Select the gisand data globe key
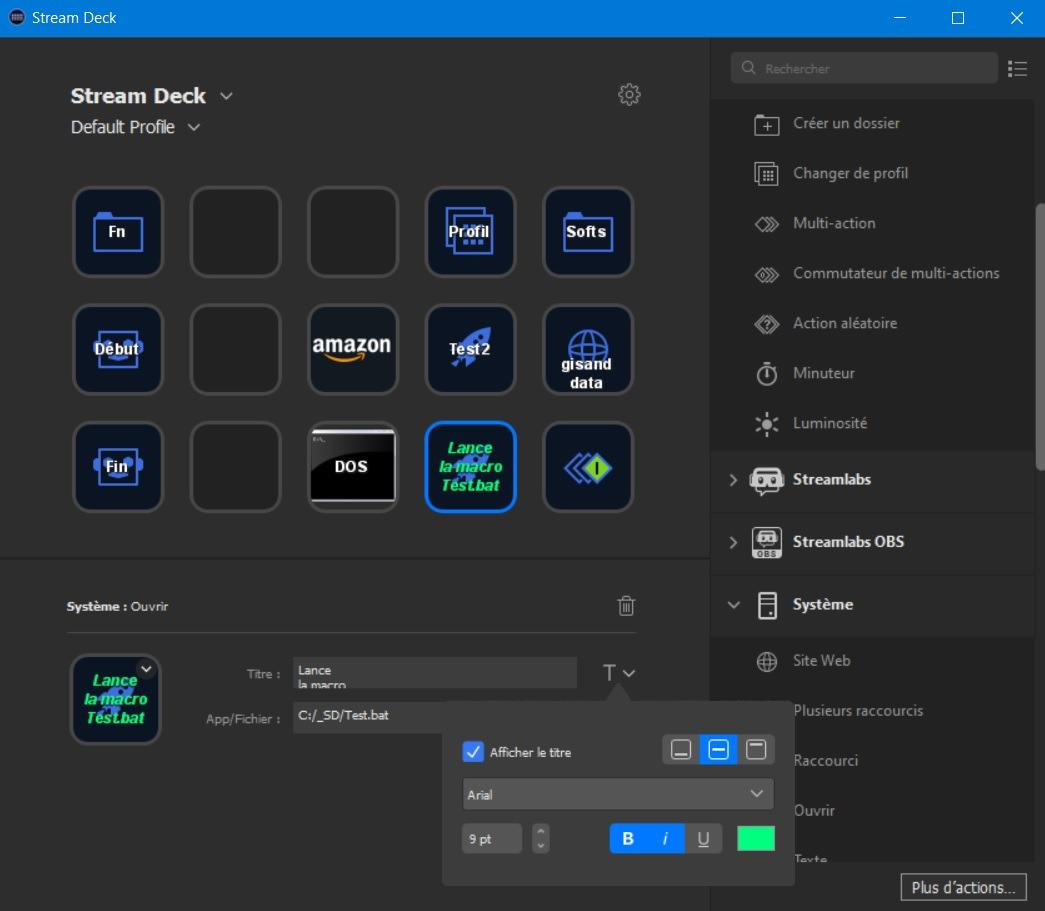The width and height of the screenshot is (1045, 911). [x=588, y=349]
